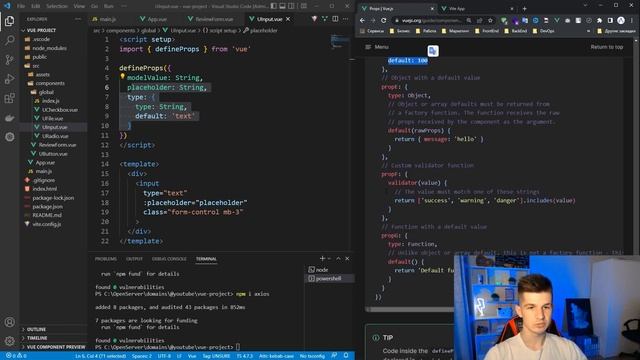Click the Split Editor Right icon
The width and height of the screenshot is (640, 360).
pos(335,19)
